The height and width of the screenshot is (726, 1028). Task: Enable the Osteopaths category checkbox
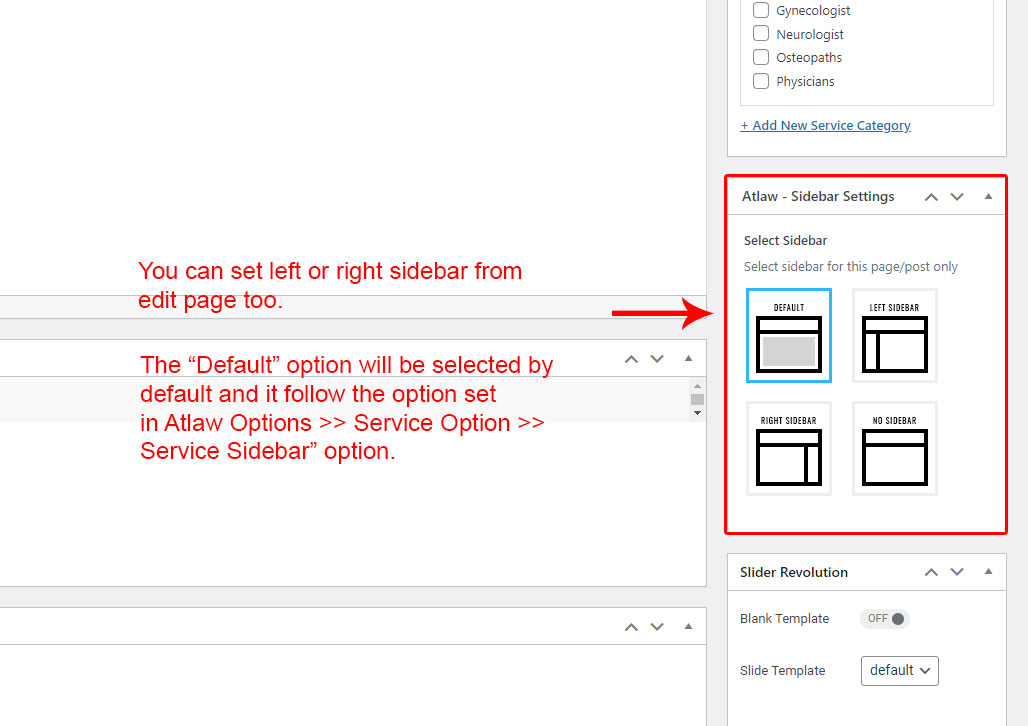click(761, 57)
